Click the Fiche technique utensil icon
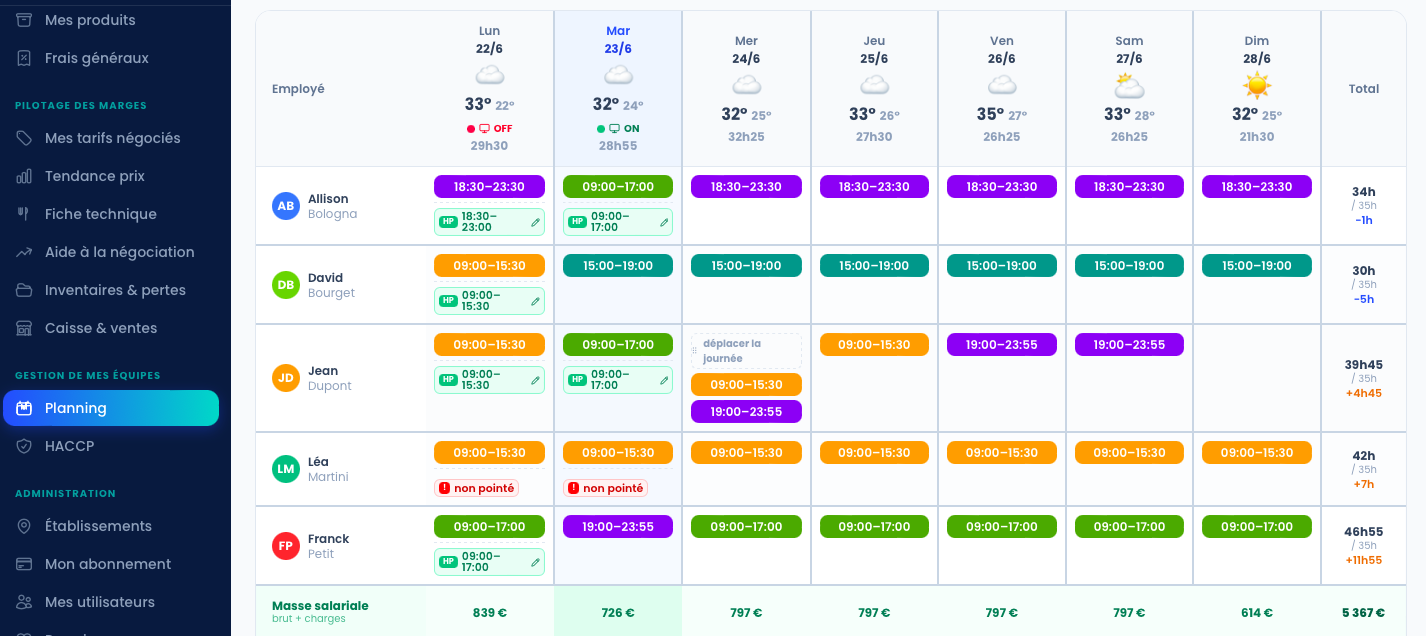The height and width of the screenshot is (636, 1426). pyautogui.click(x=24, y=214)
